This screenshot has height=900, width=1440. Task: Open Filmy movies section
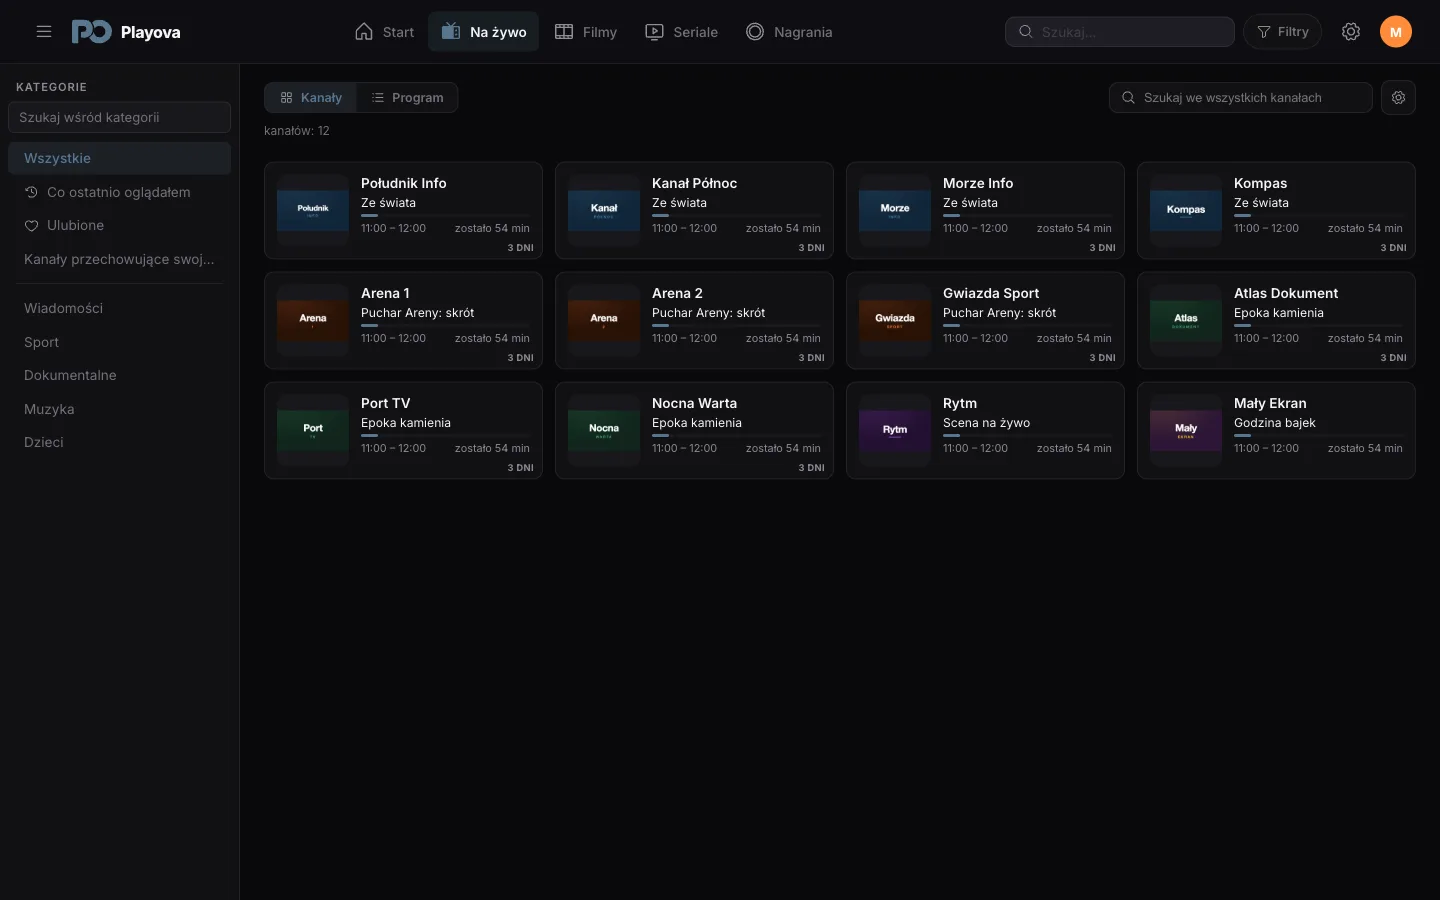tap(586, 32)
